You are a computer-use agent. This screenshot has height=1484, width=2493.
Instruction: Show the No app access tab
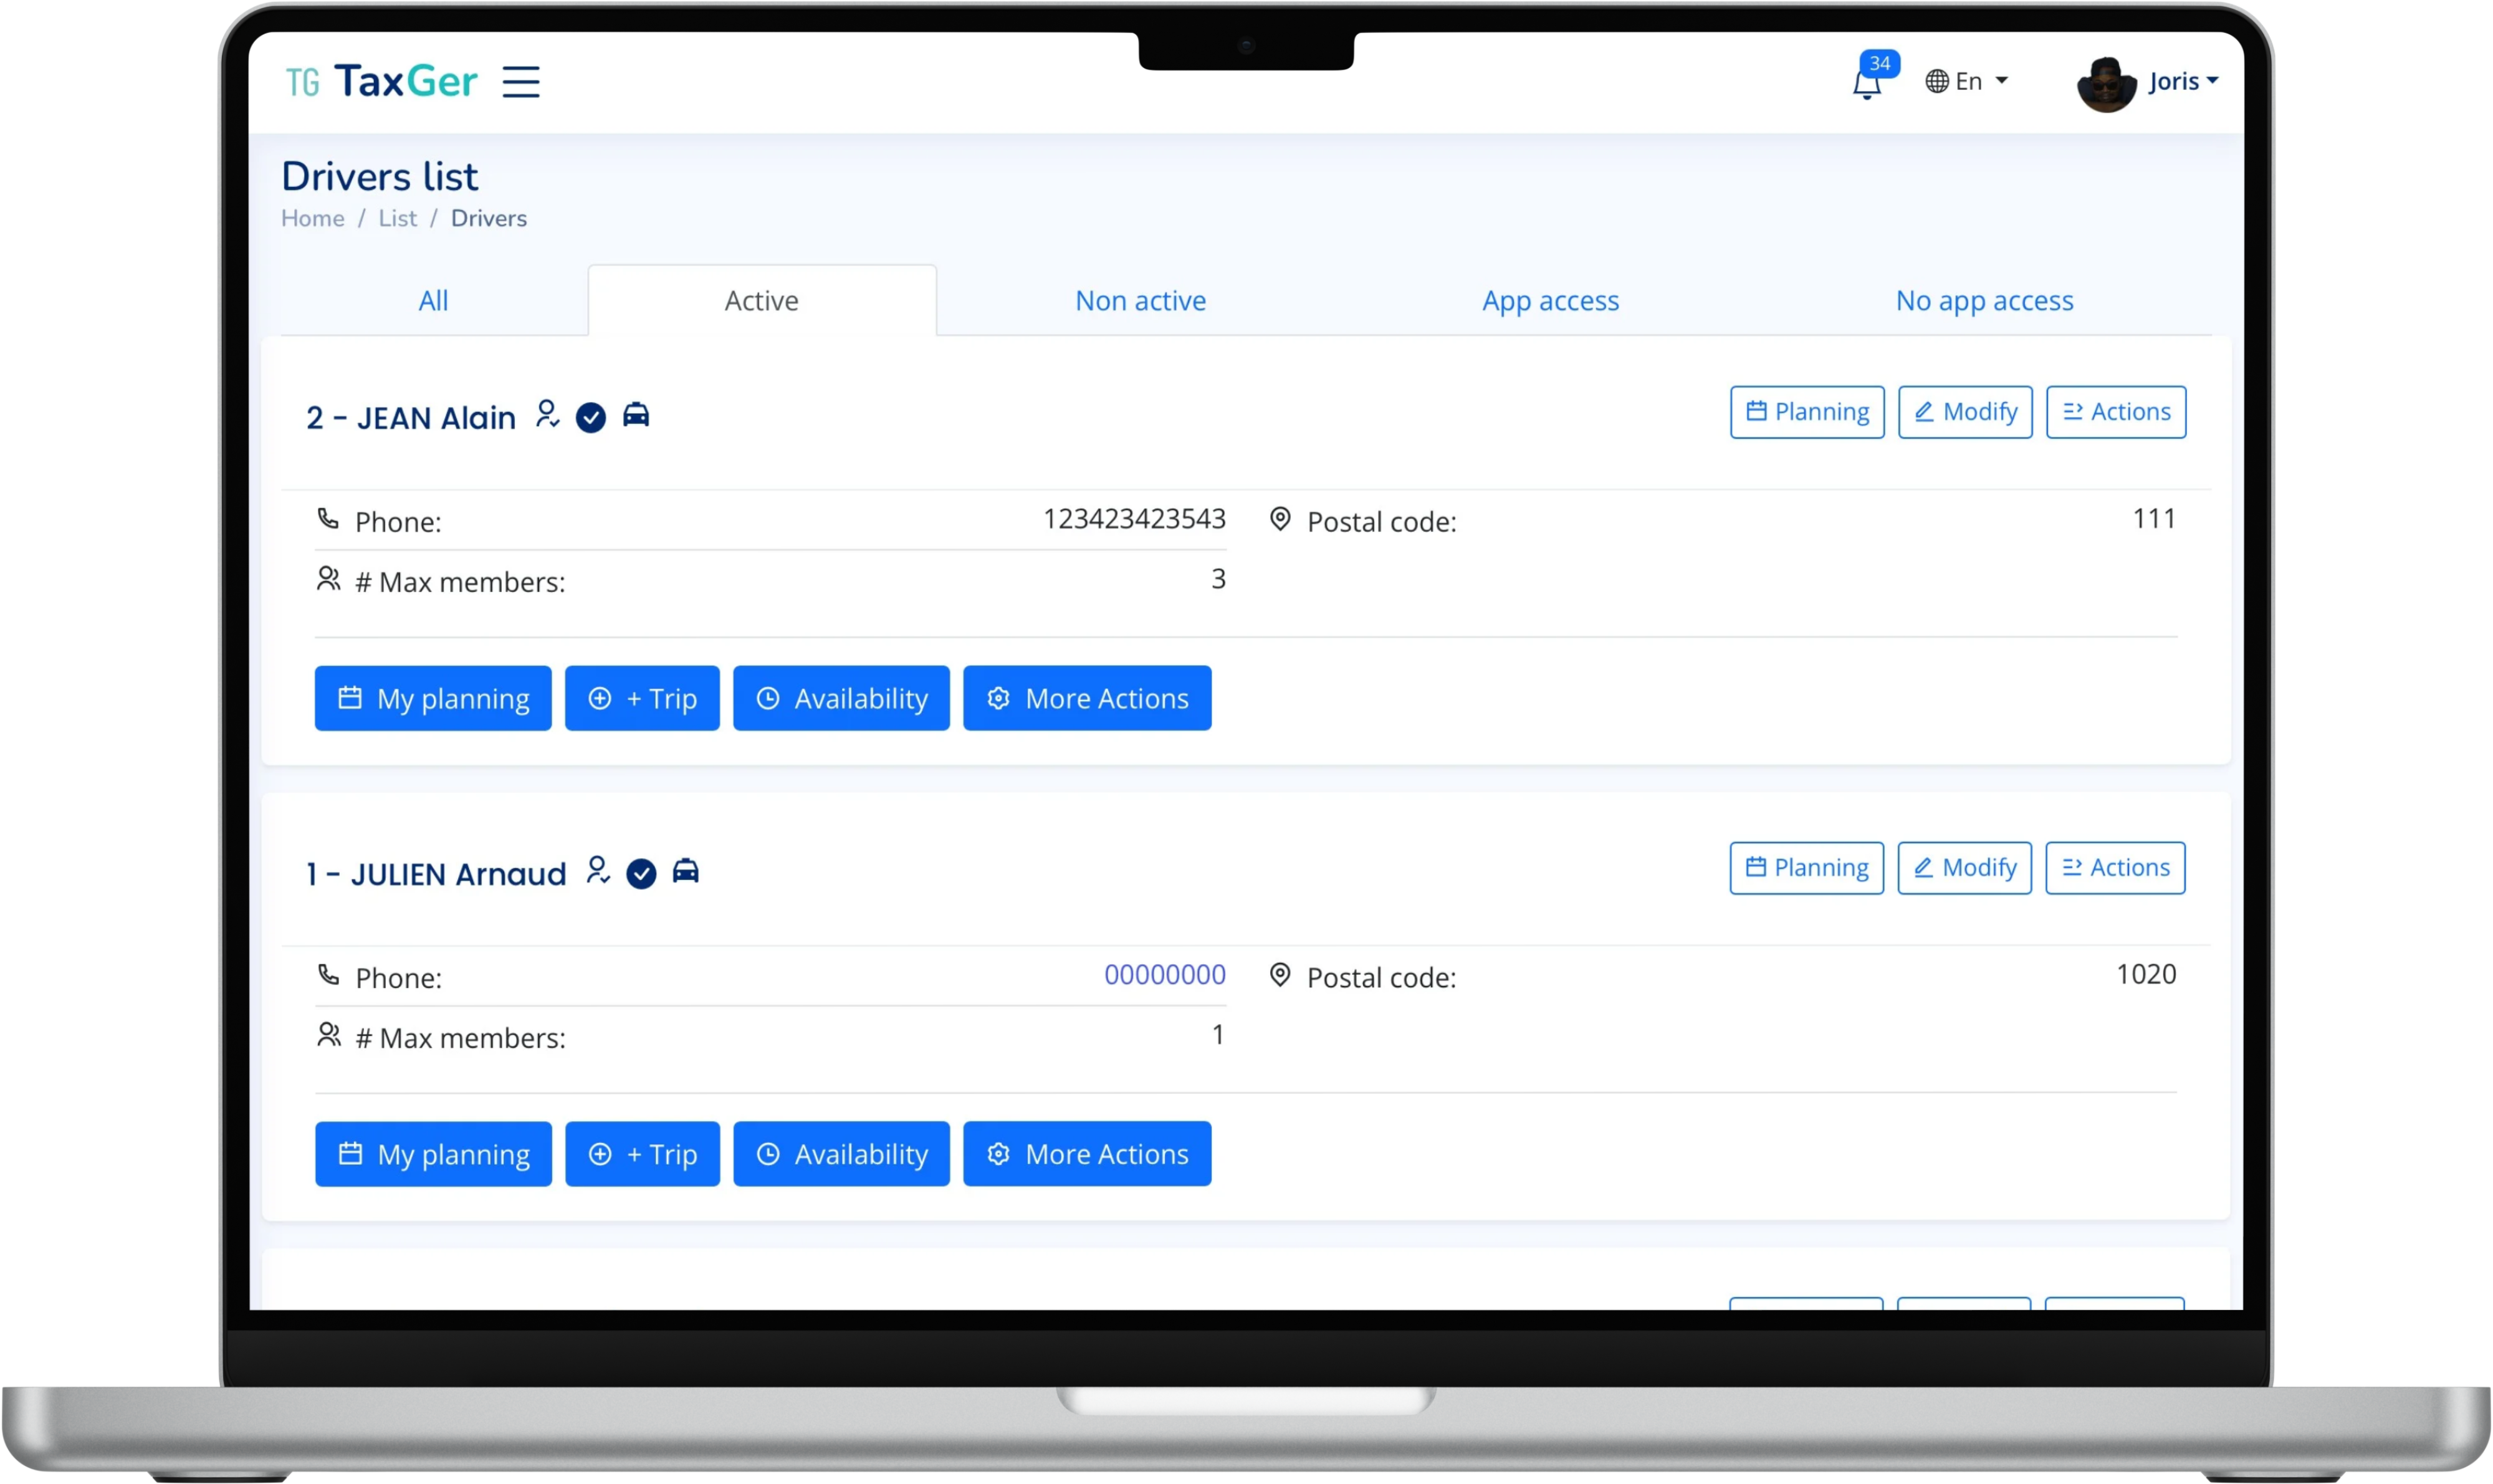pos(1984,301)
